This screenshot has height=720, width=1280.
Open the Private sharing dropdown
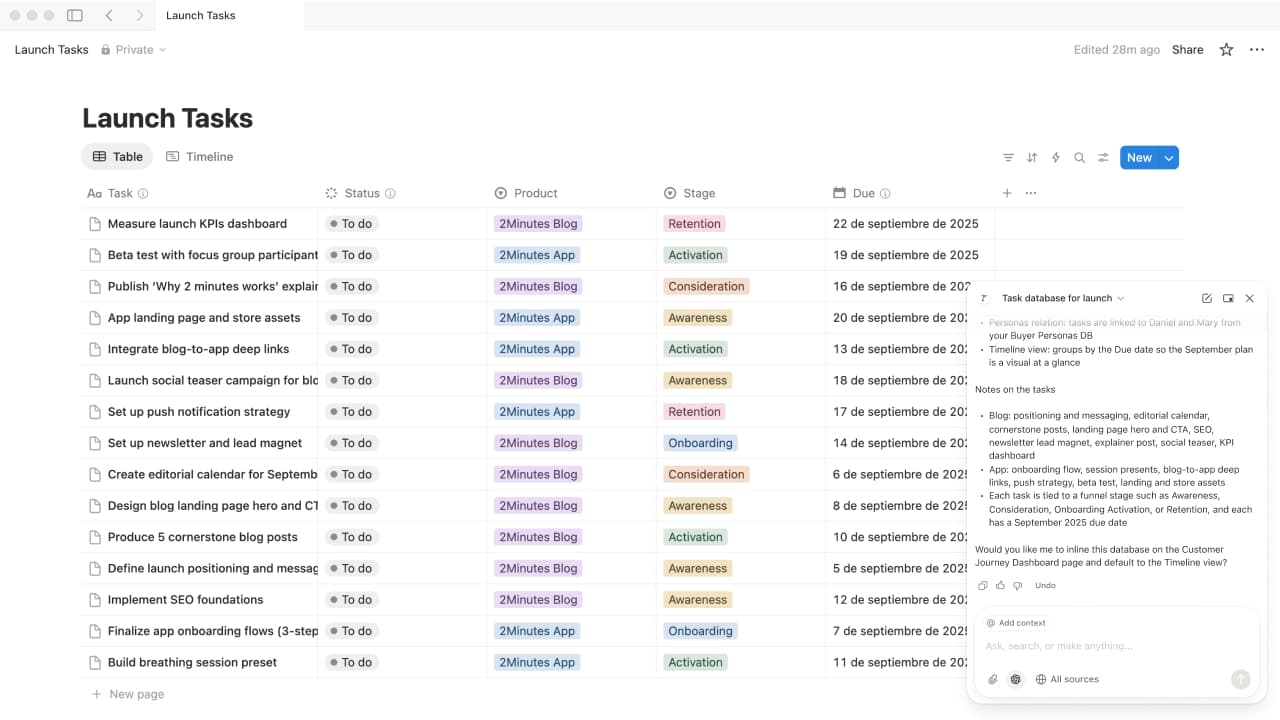click(134, 50)
